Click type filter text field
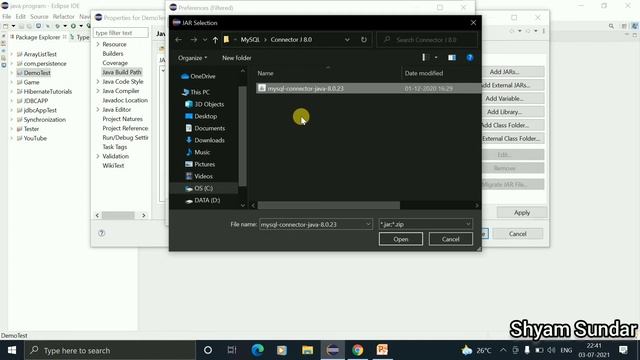Screen dimensions: 640x360 [x=121, y=33]
